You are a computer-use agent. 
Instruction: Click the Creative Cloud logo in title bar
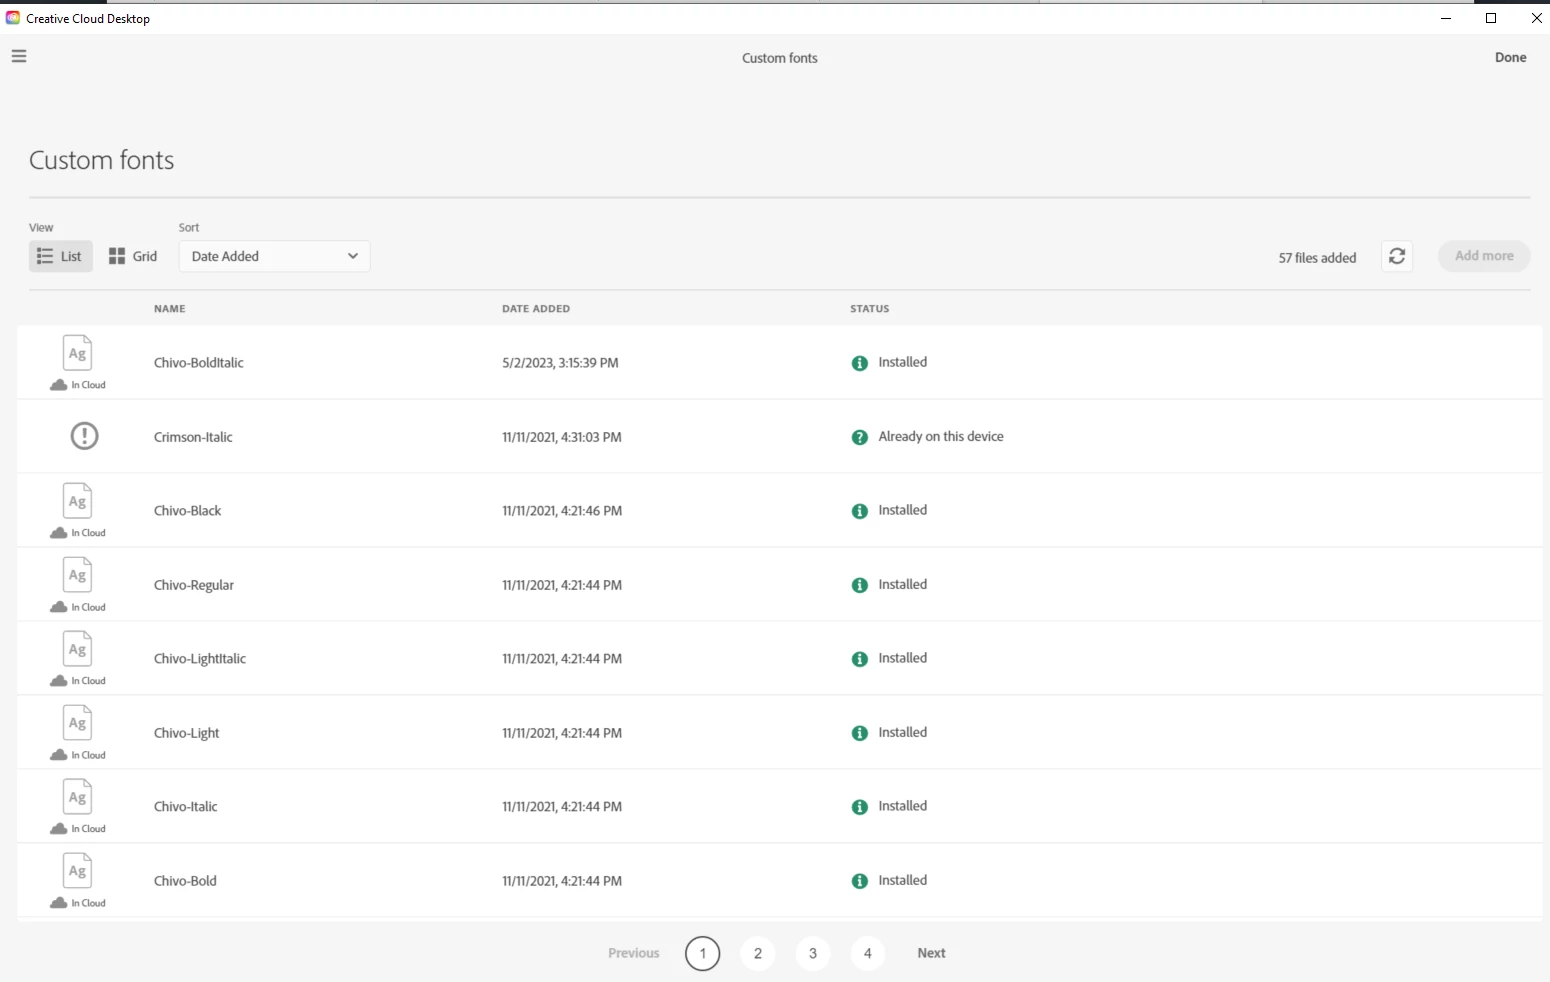pos(13,18)
